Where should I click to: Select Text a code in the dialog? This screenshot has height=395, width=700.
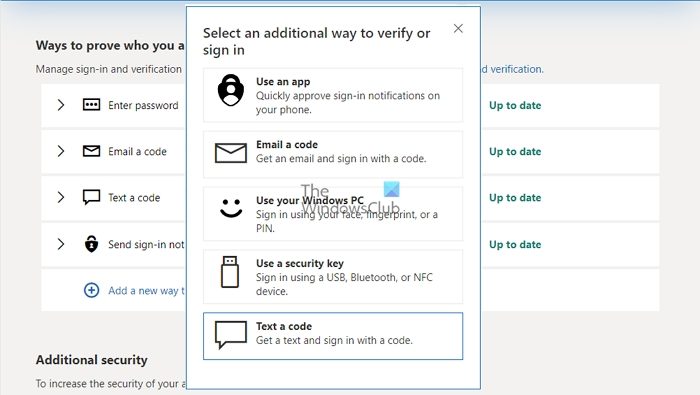[333, 336]
